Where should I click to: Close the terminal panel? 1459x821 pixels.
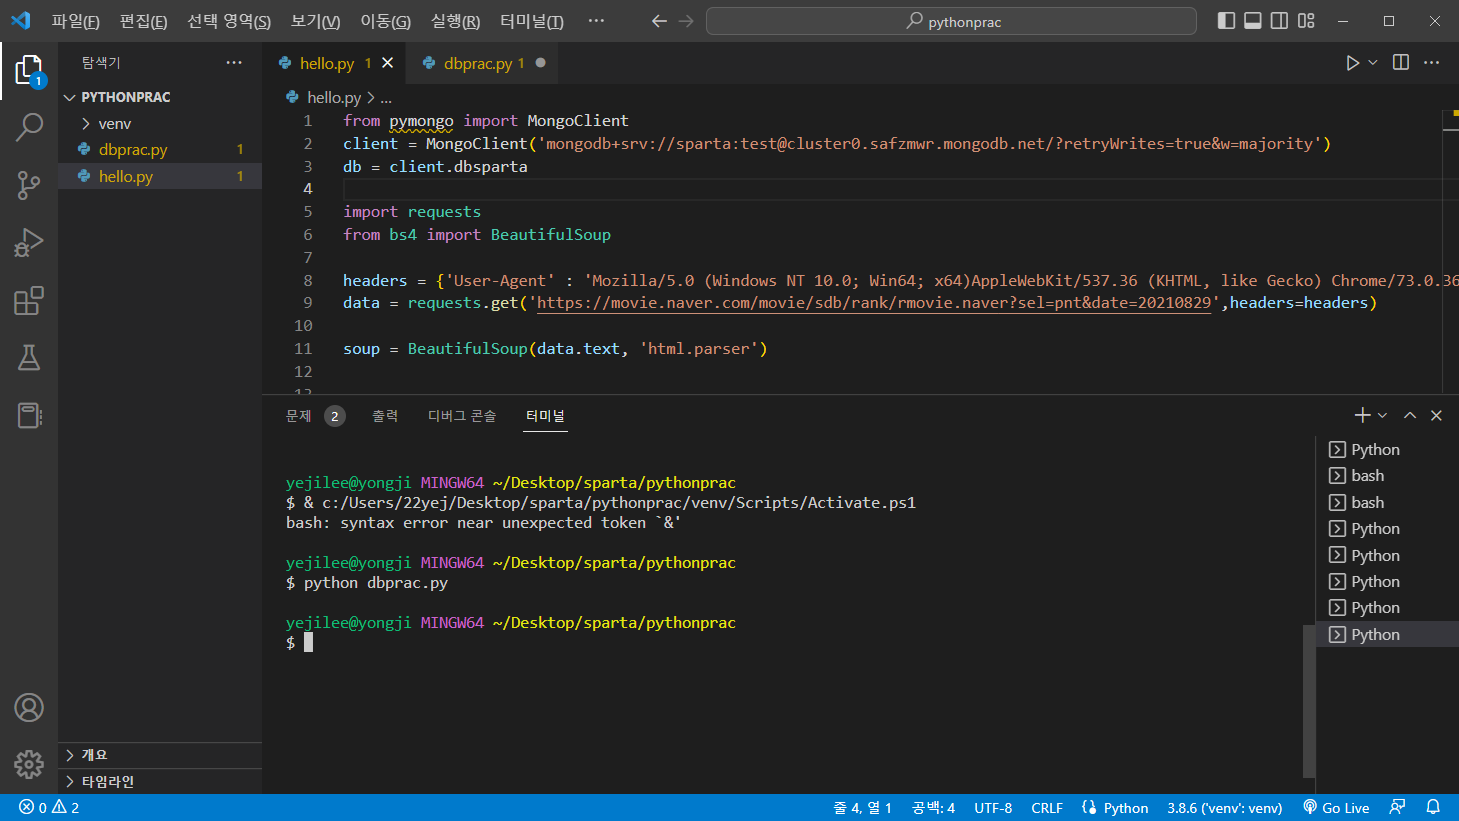(x=1436, y=415)
